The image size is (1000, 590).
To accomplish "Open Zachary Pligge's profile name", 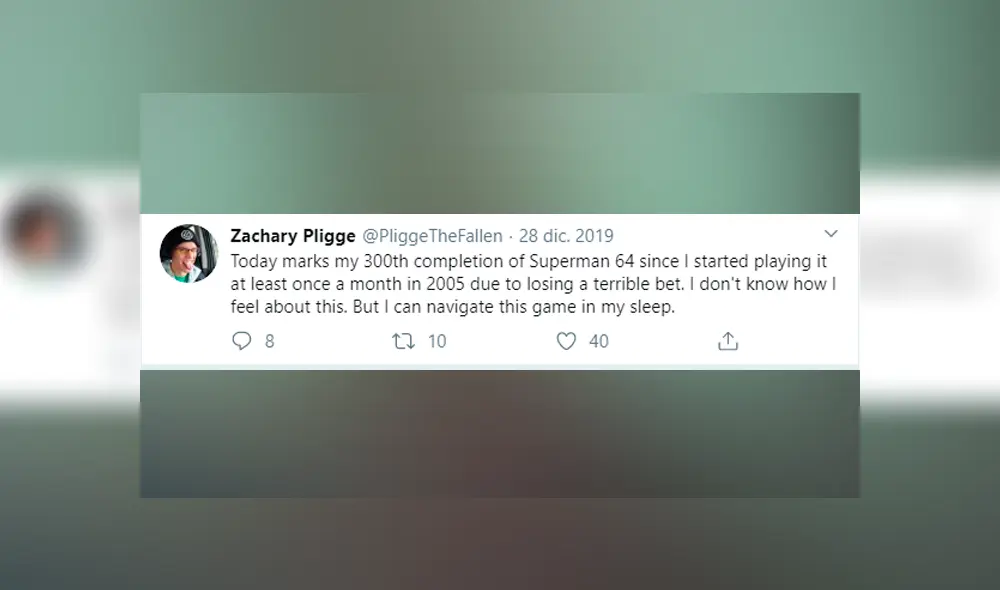I will (293, 235).
